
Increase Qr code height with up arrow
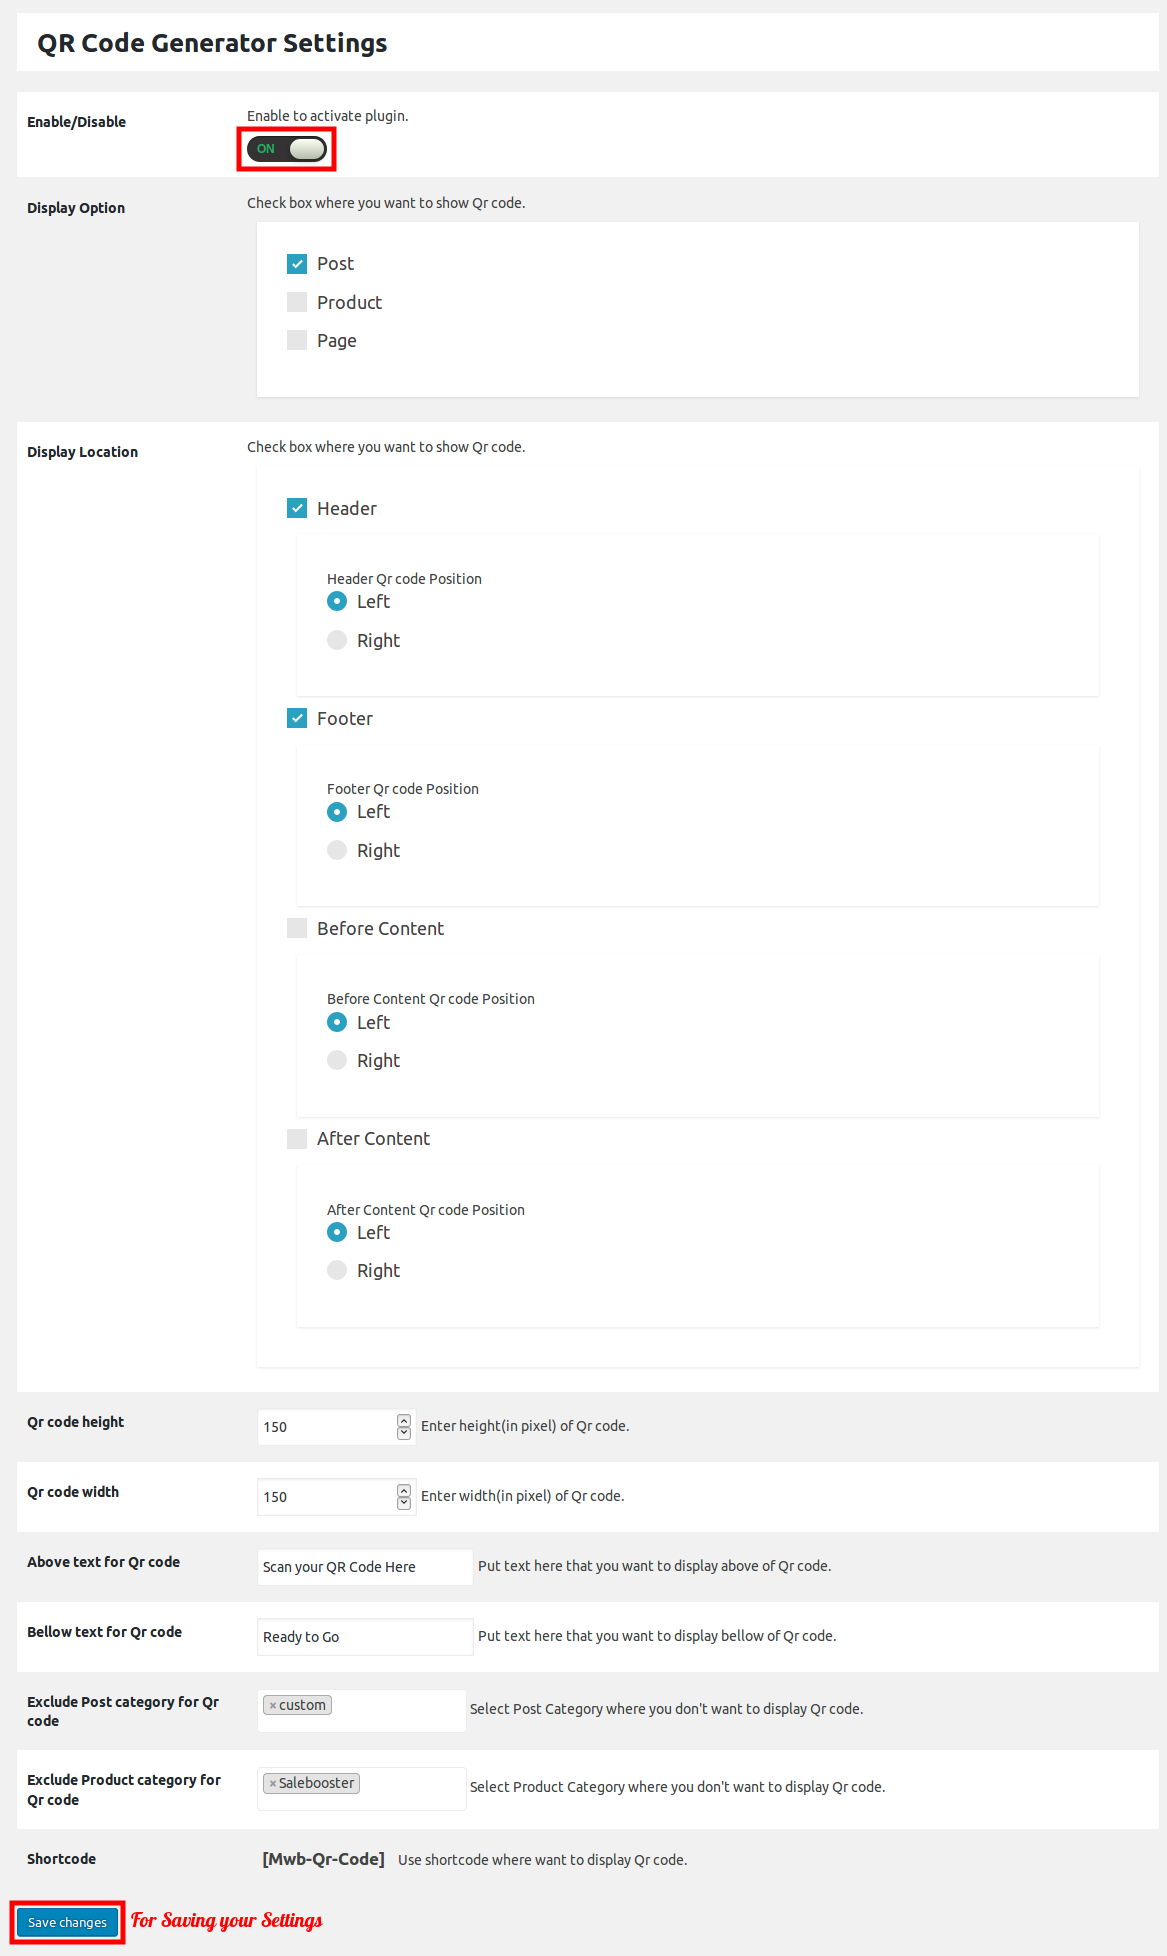[404, 1420]
